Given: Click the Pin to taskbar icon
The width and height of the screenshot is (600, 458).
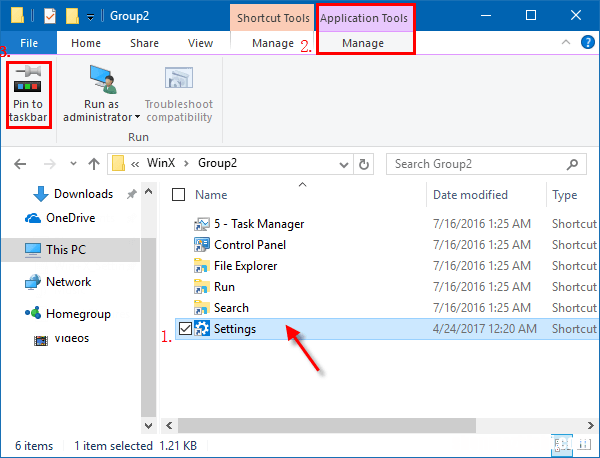Looking at the screenshot, I should coord(28,79).
